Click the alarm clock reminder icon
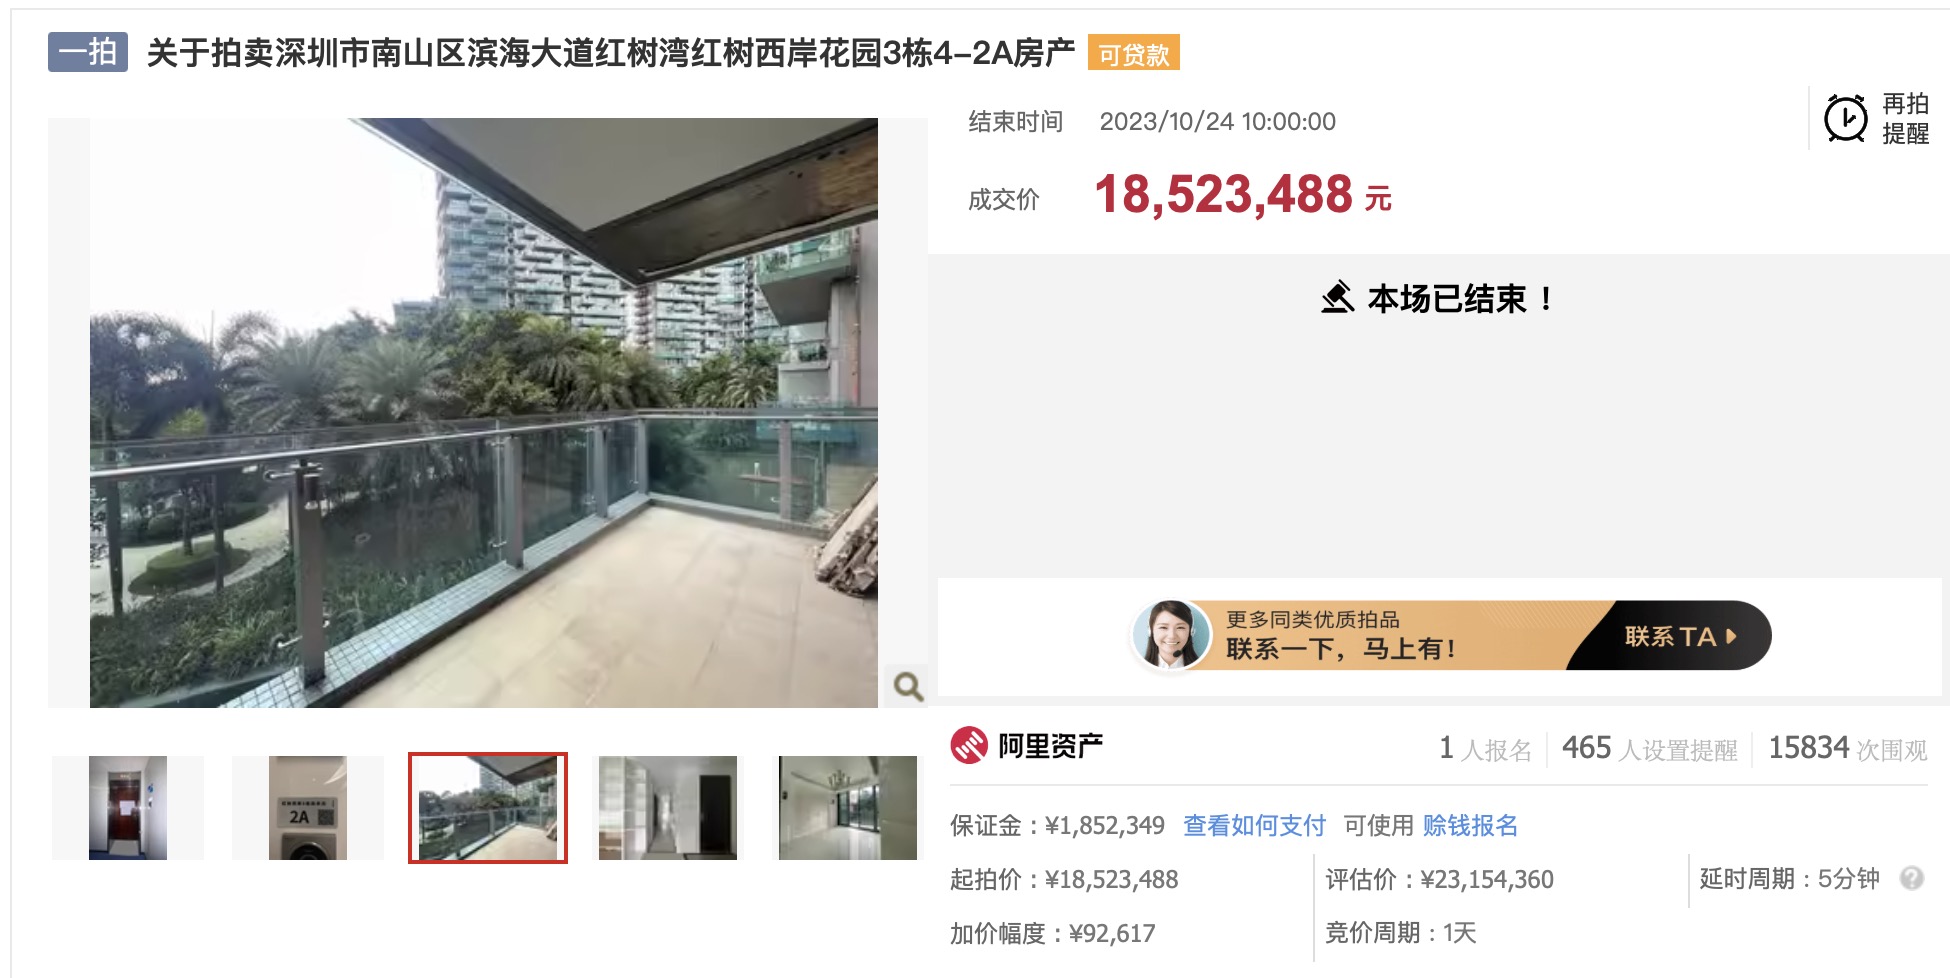The height and width of the screenshot is (978, 1950). pyautogui.click(x=1845, y=119)
